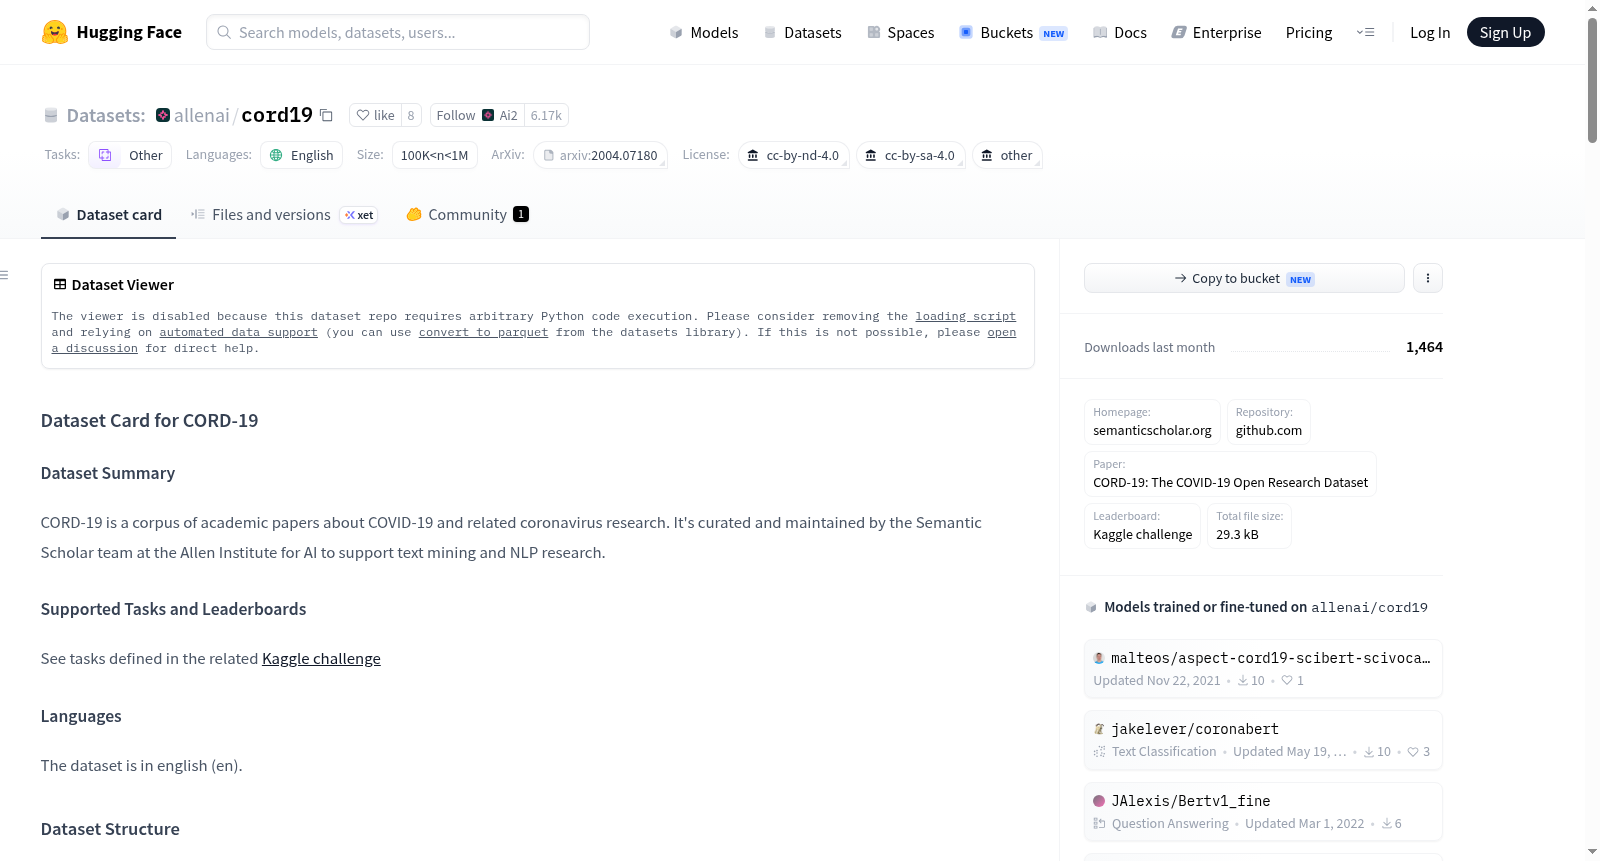This screenshot has width=1600, height=861.
Task: Open the Kaggle challenge text link
Action: pos(321,658)
